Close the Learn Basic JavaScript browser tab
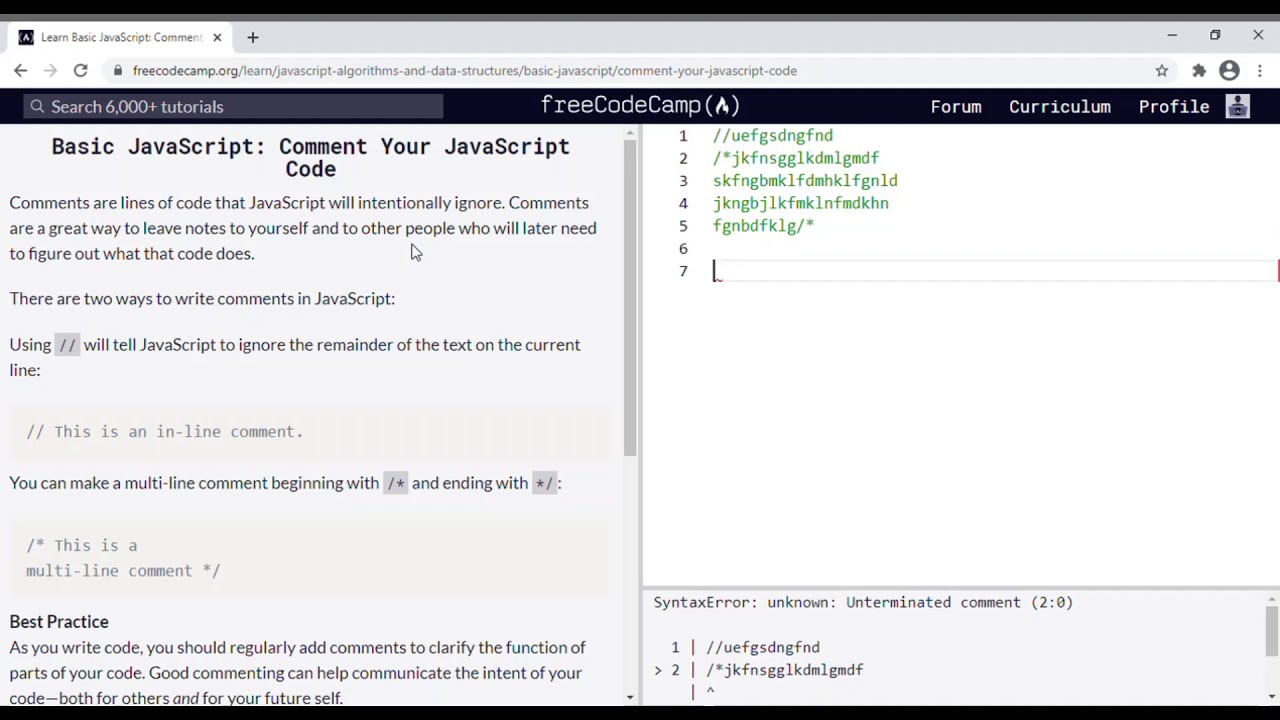Image resolution: width=1280 pixels, height=720 pixels. [x=217, y=37]
